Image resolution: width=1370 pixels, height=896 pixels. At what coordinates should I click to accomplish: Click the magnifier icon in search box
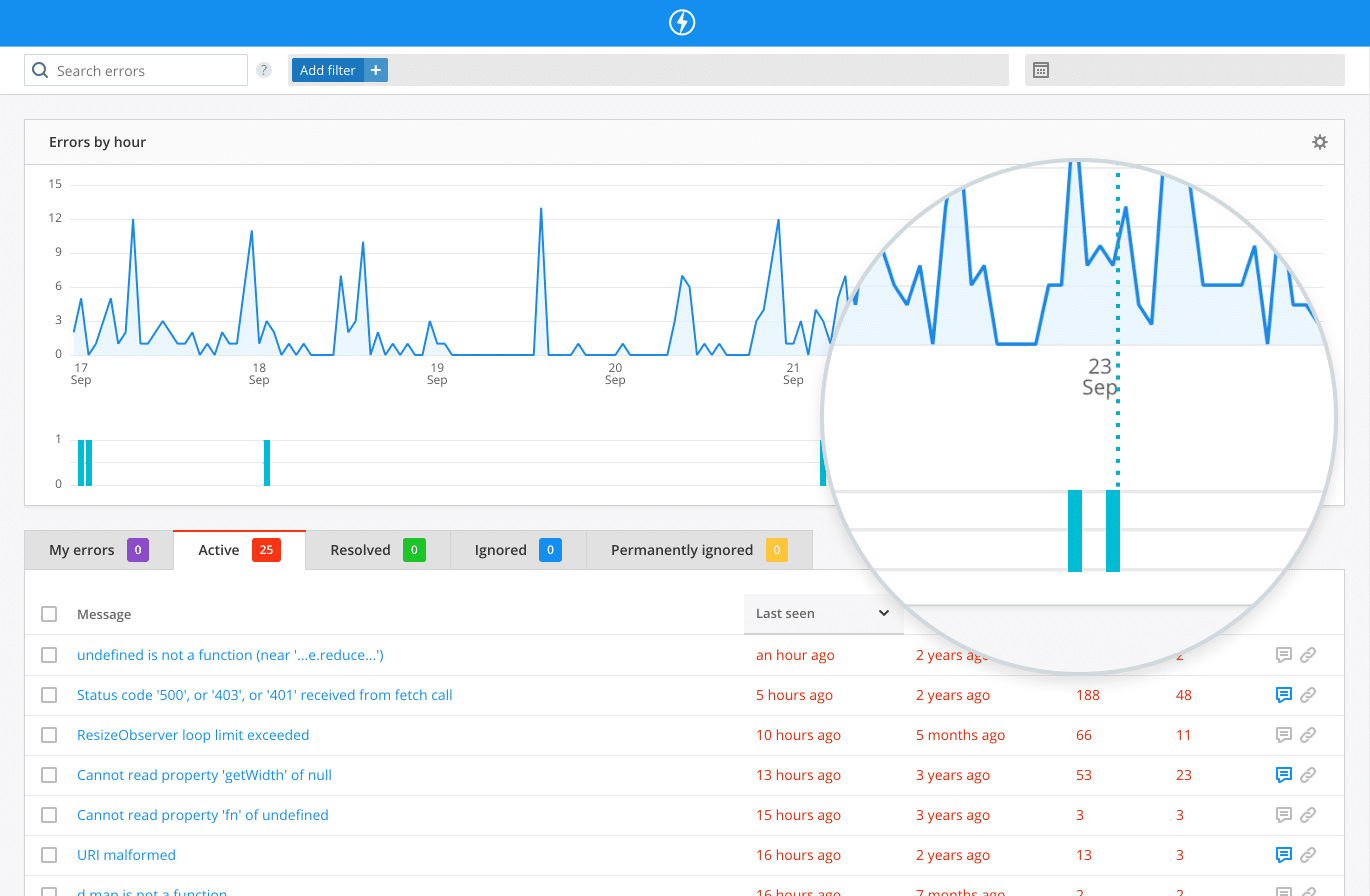(x=40, y=71)
